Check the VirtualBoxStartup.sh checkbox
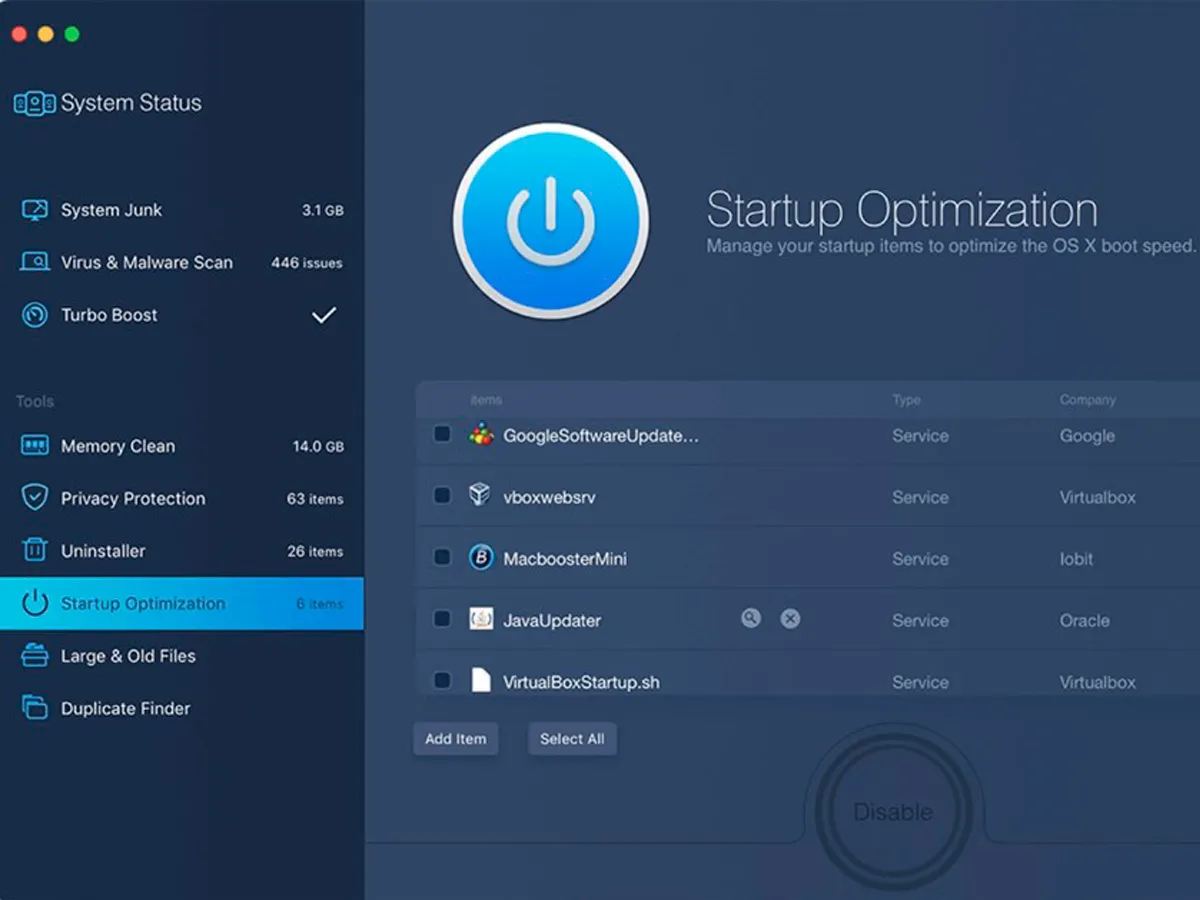This screenshot has height=900, width=1200. pyautogui.click(x=442, y=681)
